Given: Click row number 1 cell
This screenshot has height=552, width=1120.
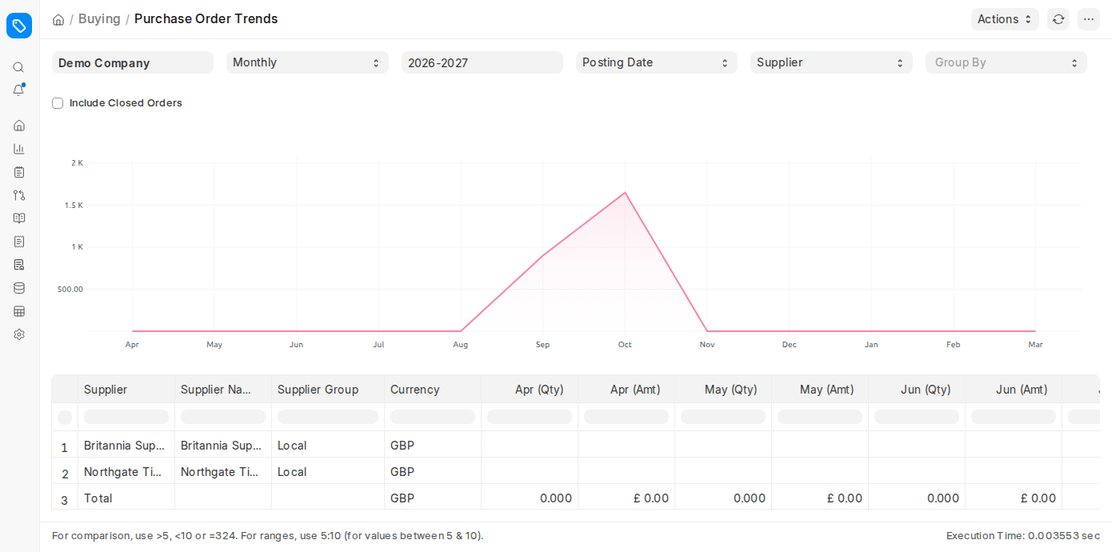Looking at the screenshot, I should (x=65, y=447).
